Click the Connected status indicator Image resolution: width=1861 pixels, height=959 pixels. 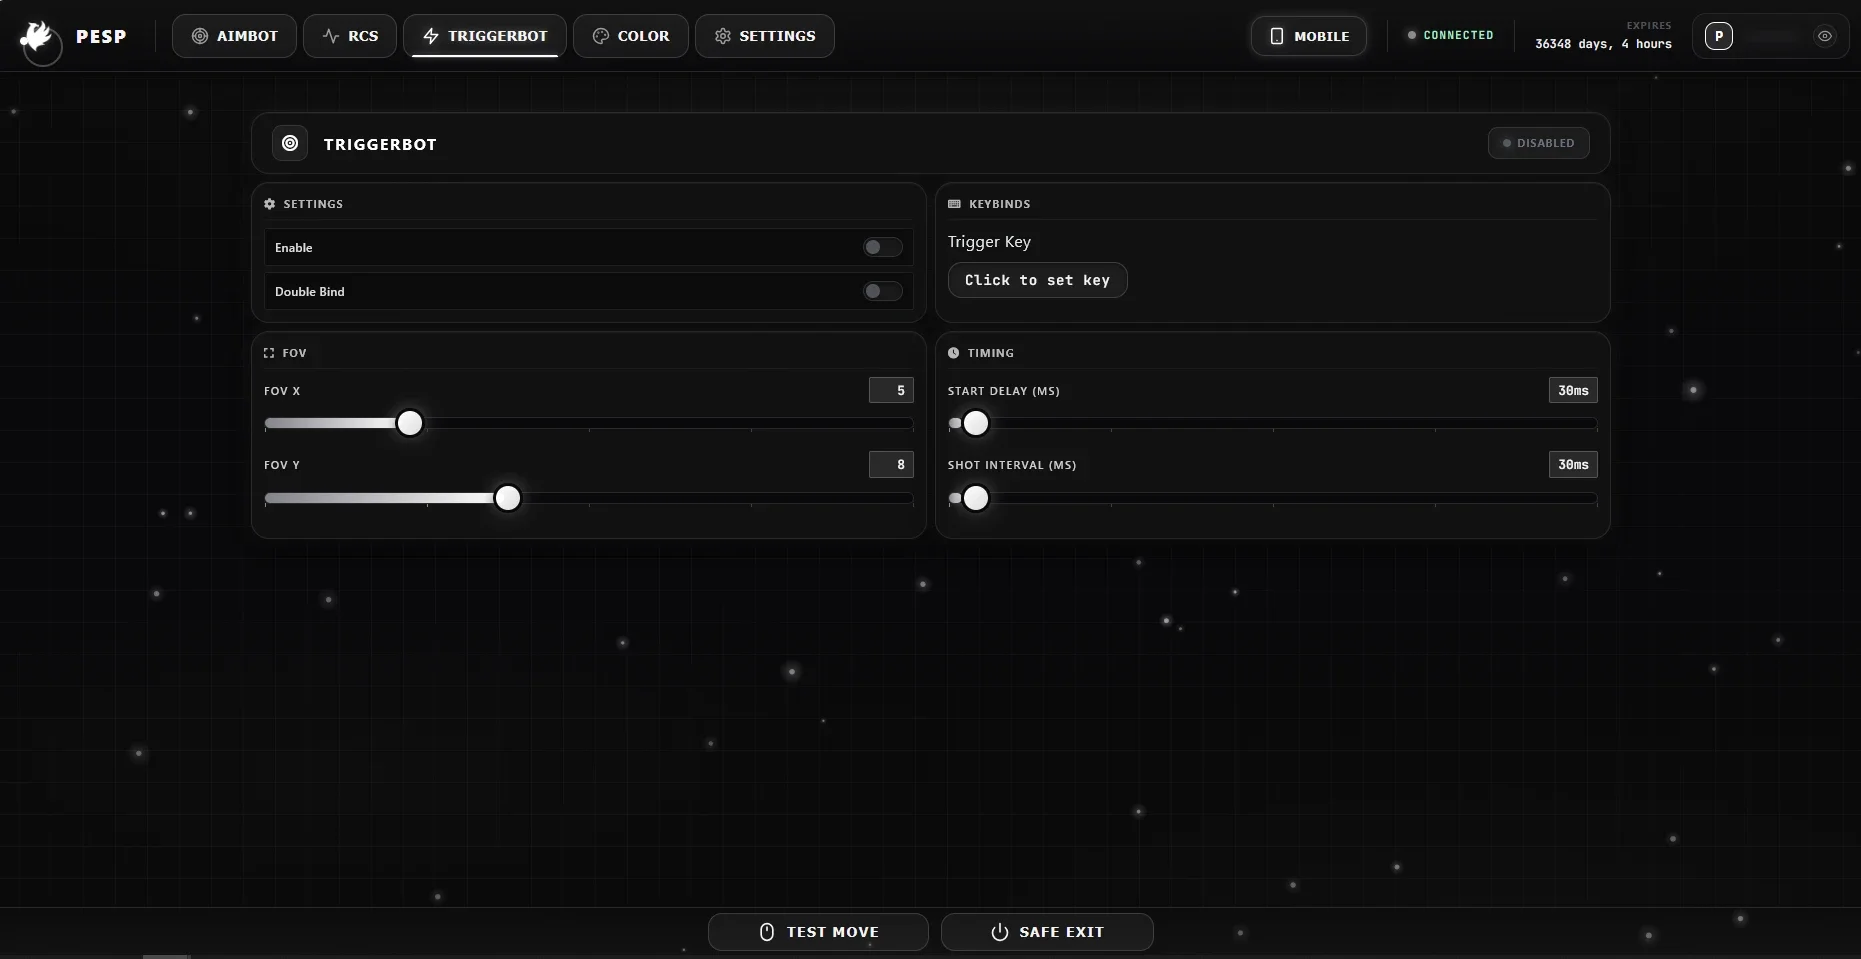point(1450,35)
